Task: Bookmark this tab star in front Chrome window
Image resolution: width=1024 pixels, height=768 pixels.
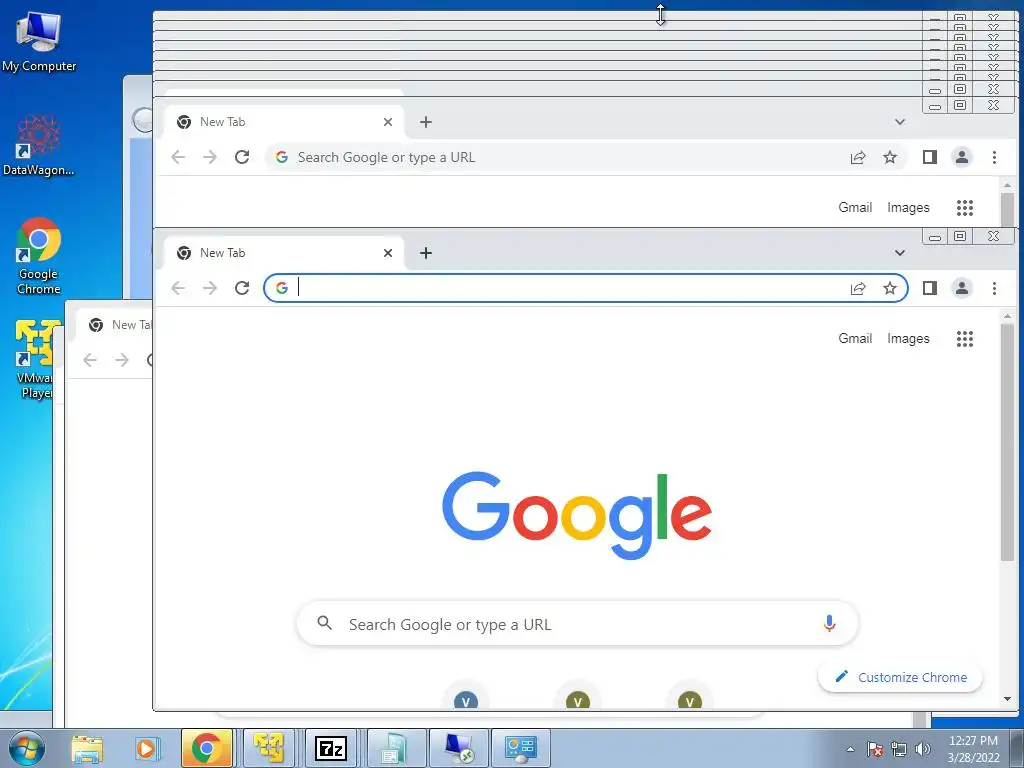Action: tap(889, 288)
